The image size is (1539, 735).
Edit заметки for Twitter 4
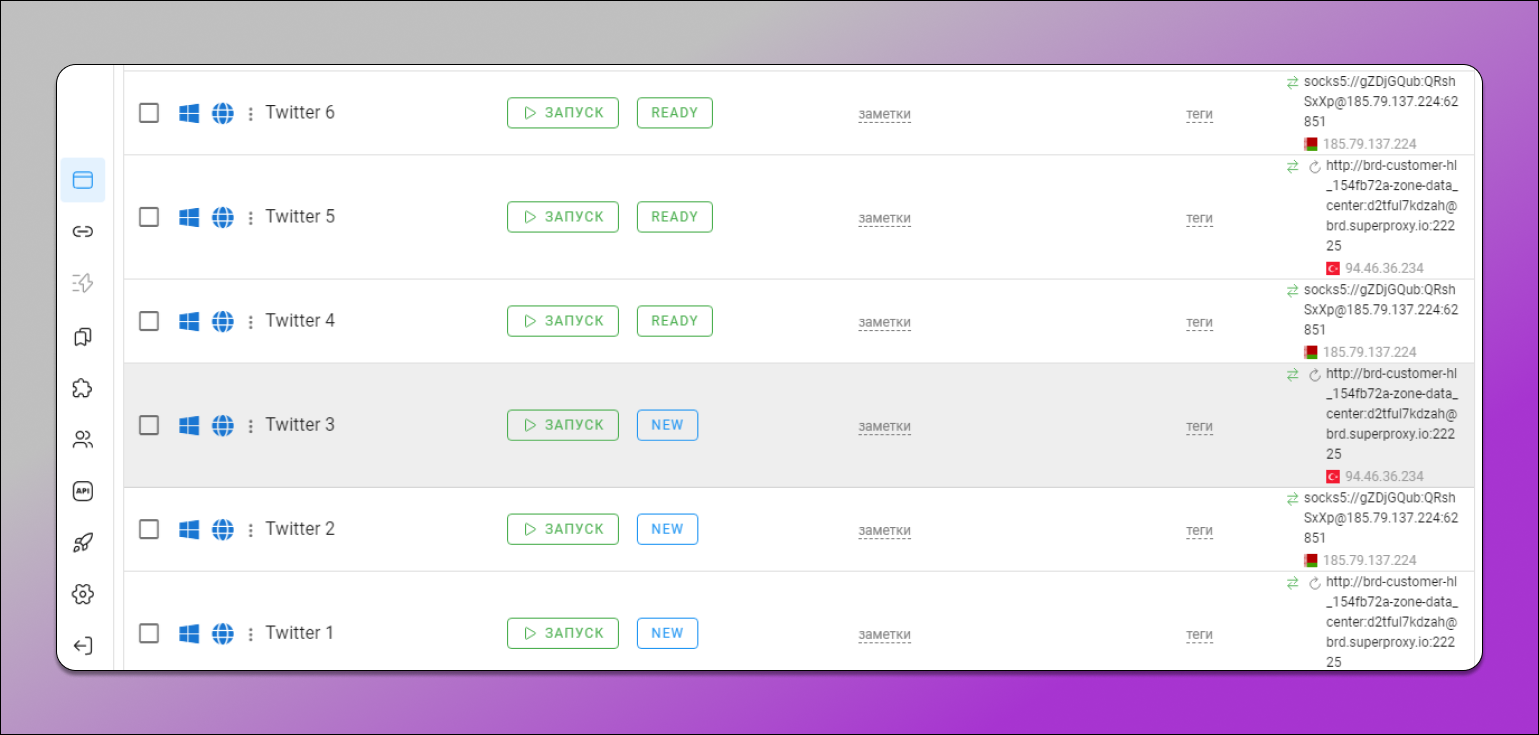coord(885,323)
